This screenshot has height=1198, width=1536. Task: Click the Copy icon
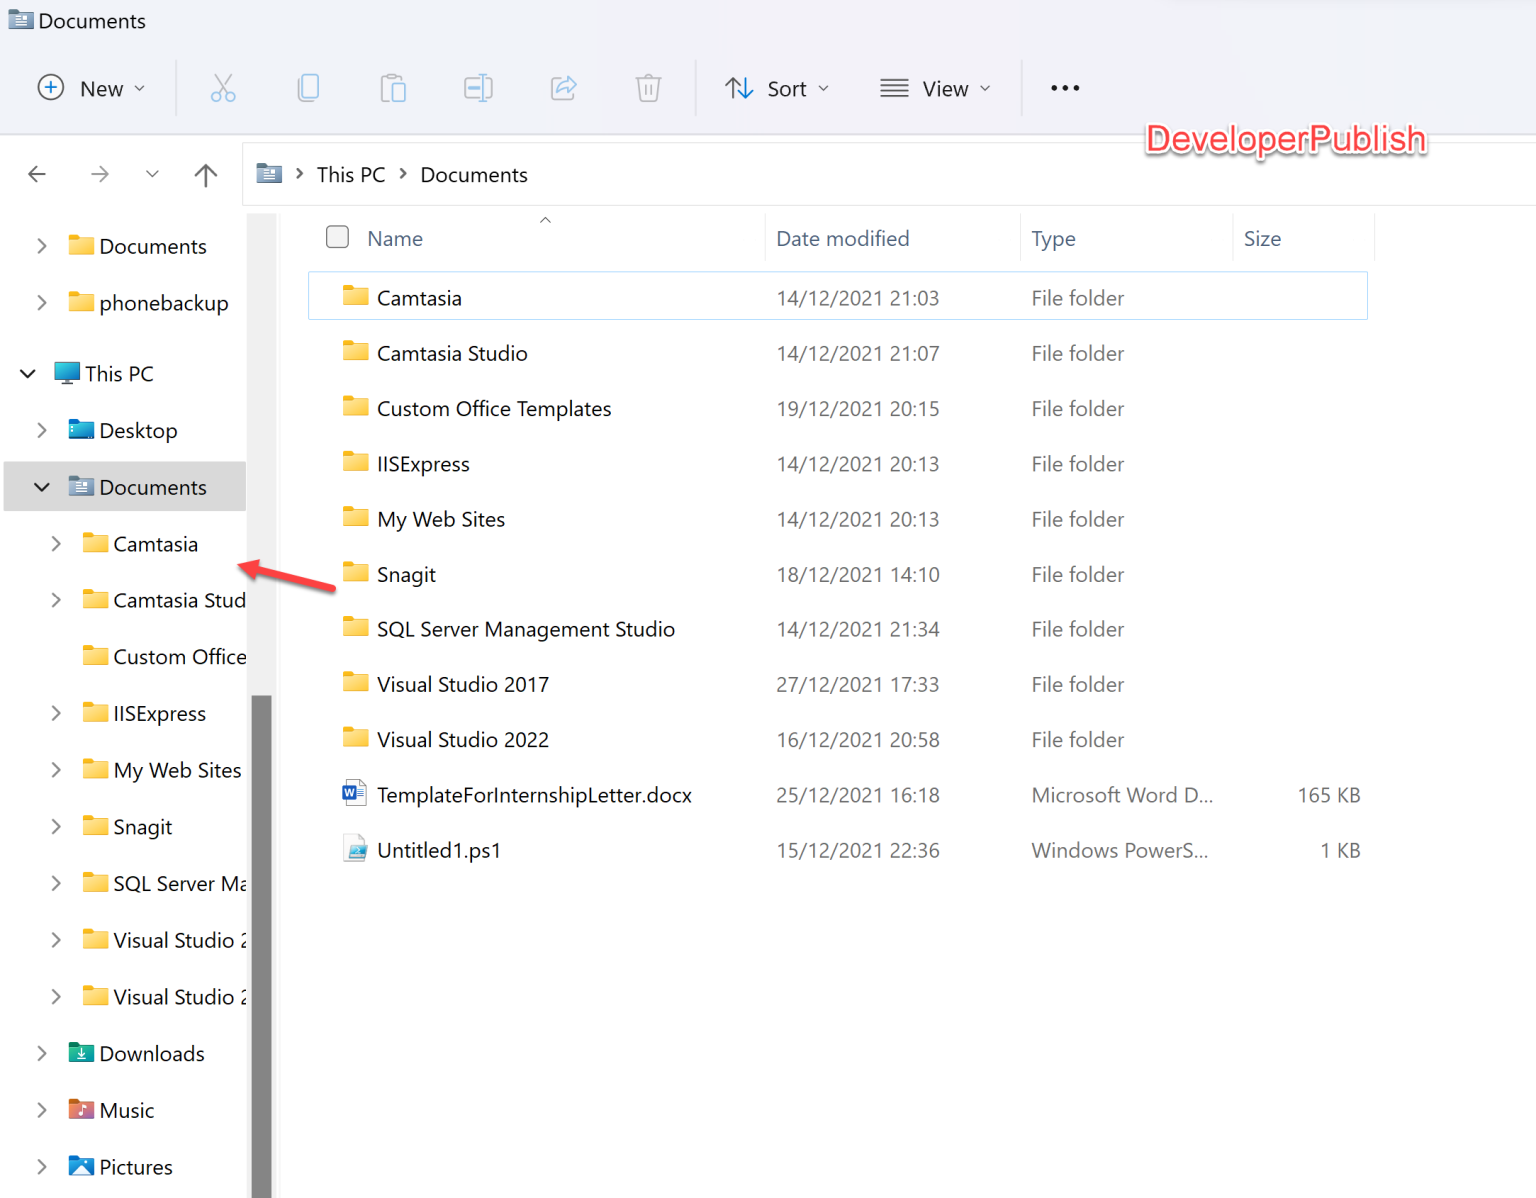tap(308, 88)
